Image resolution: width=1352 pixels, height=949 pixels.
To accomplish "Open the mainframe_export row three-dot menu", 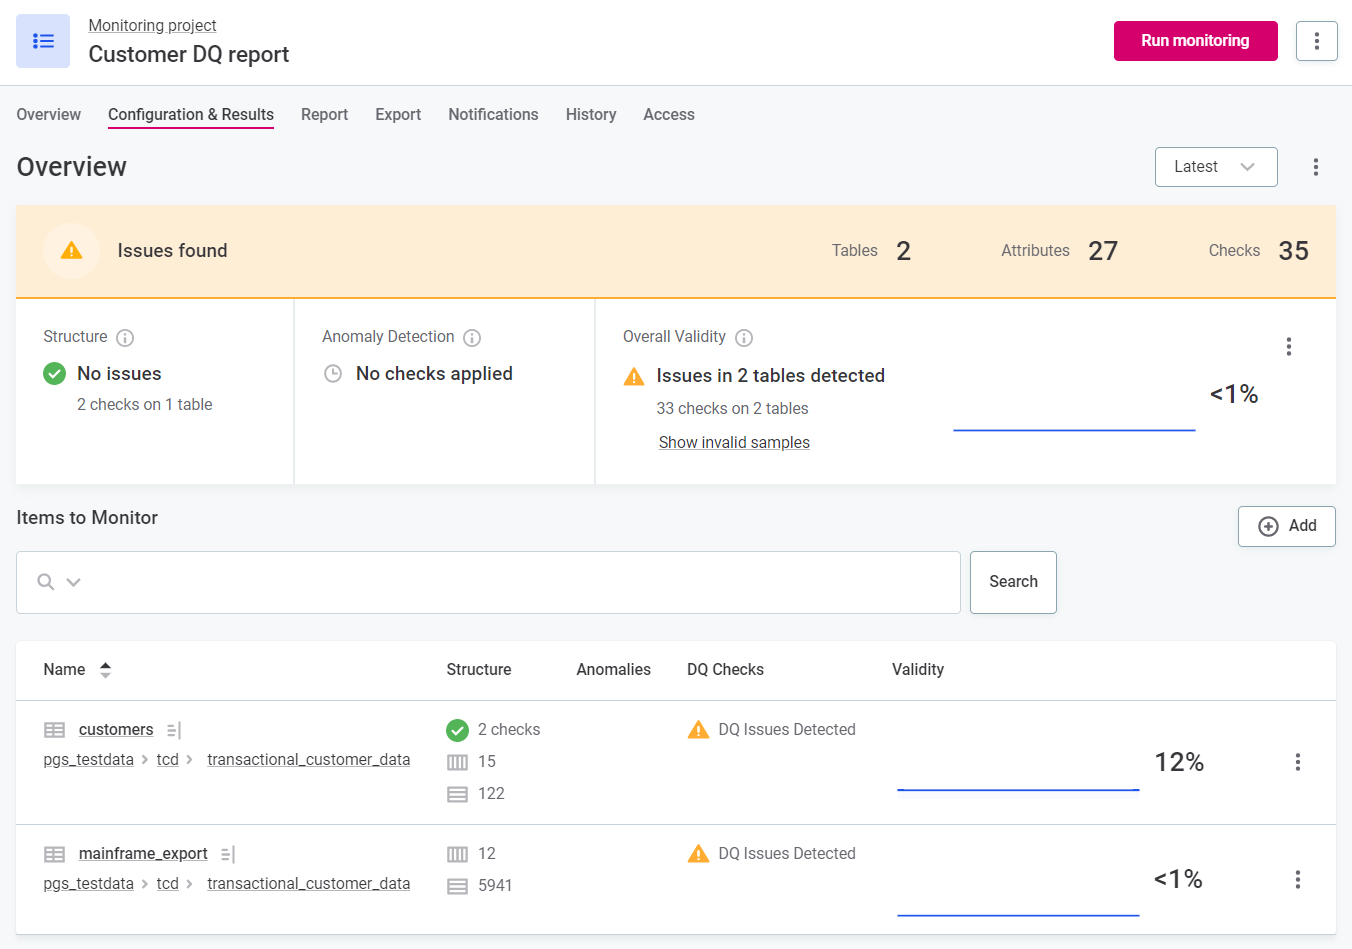I will point(1297,879).
